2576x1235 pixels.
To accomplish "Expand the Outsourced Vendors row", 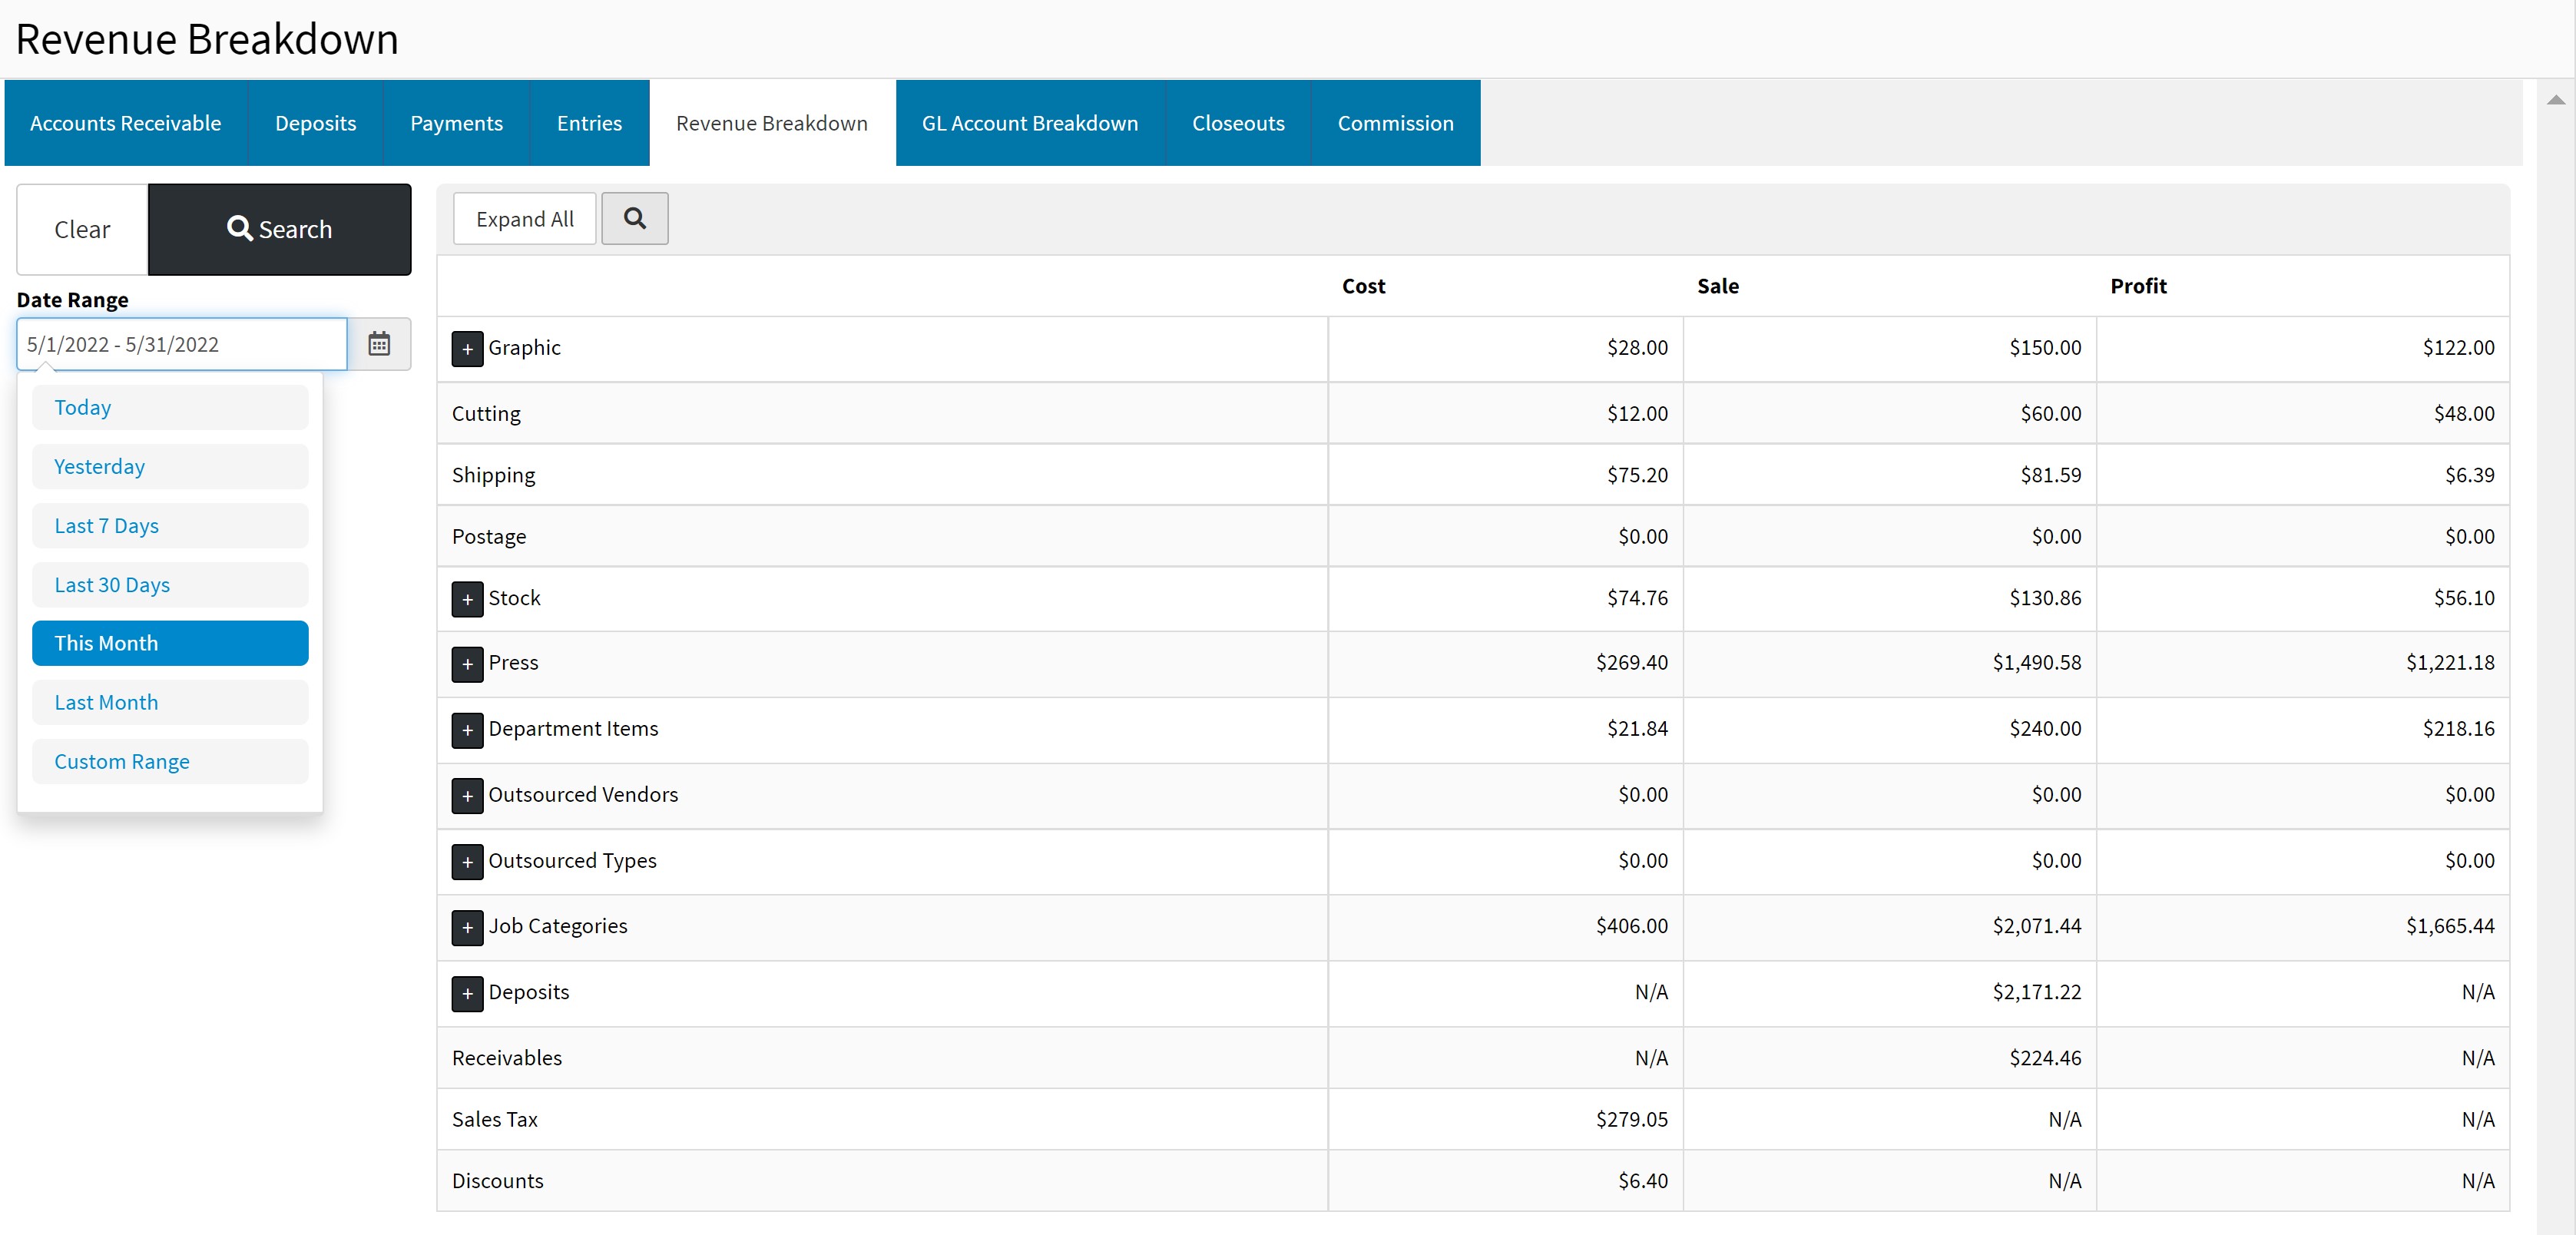I will click(467, 796).
